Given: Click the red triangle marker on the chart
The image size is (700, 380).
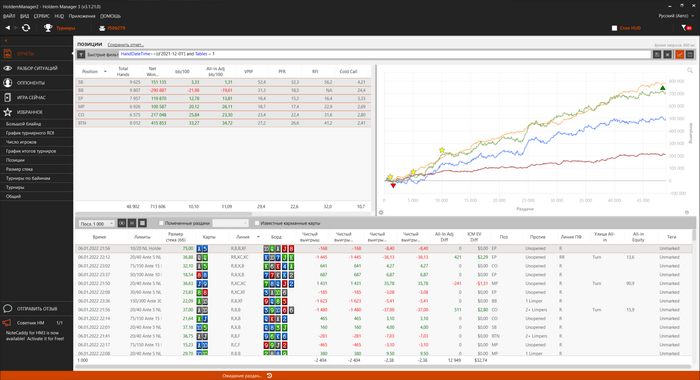Looking at the screenshot, I should click(x=393, y=186).
